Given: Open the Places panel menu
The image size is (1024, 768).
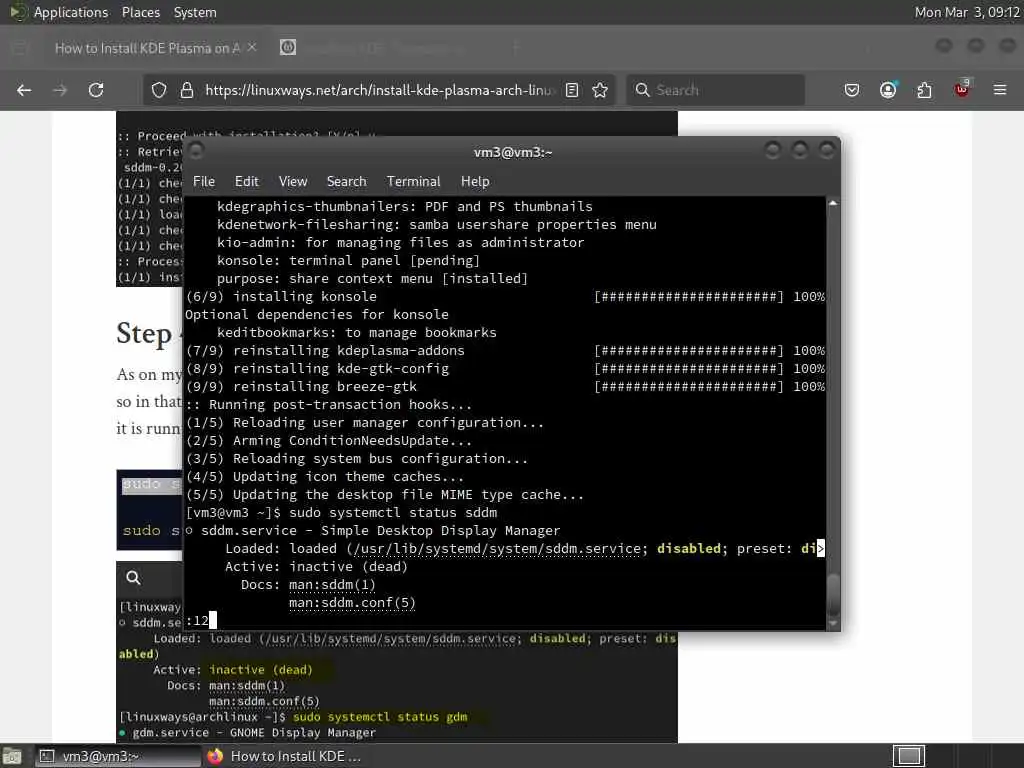Looking at the screenshot, I should pos(141,12).
